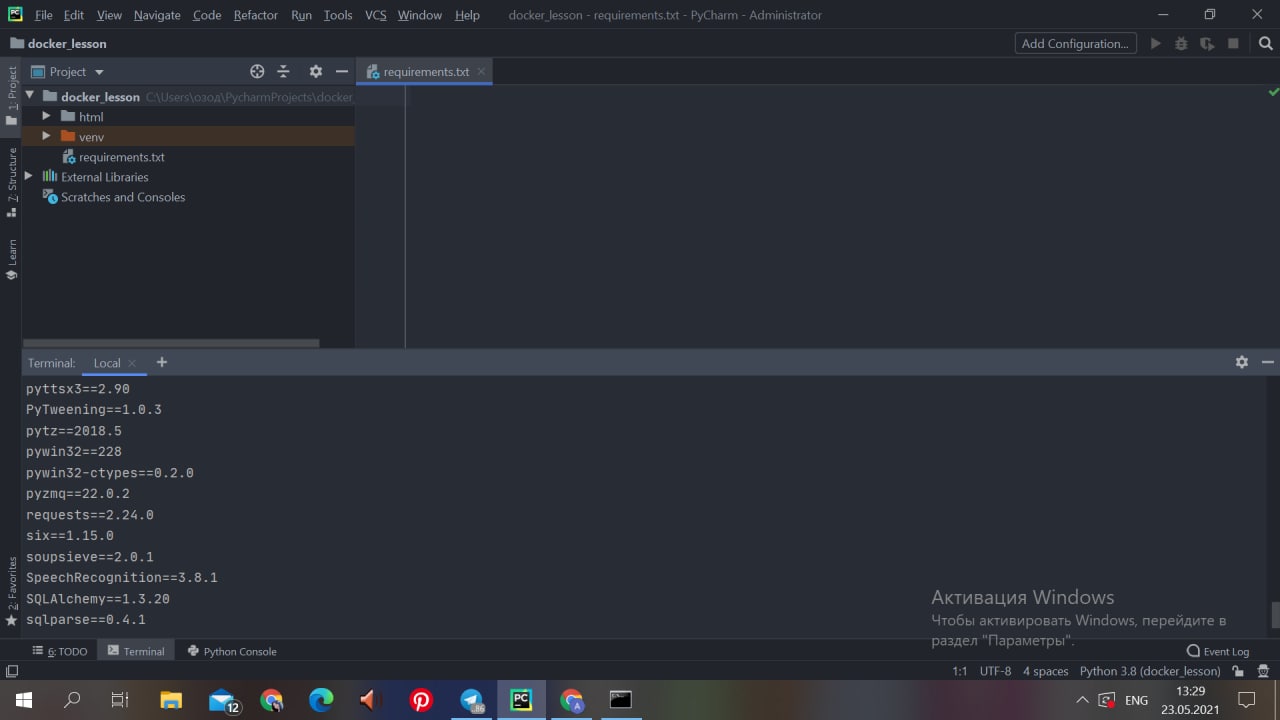Close the requirements.txt tab

pos(481,71)
